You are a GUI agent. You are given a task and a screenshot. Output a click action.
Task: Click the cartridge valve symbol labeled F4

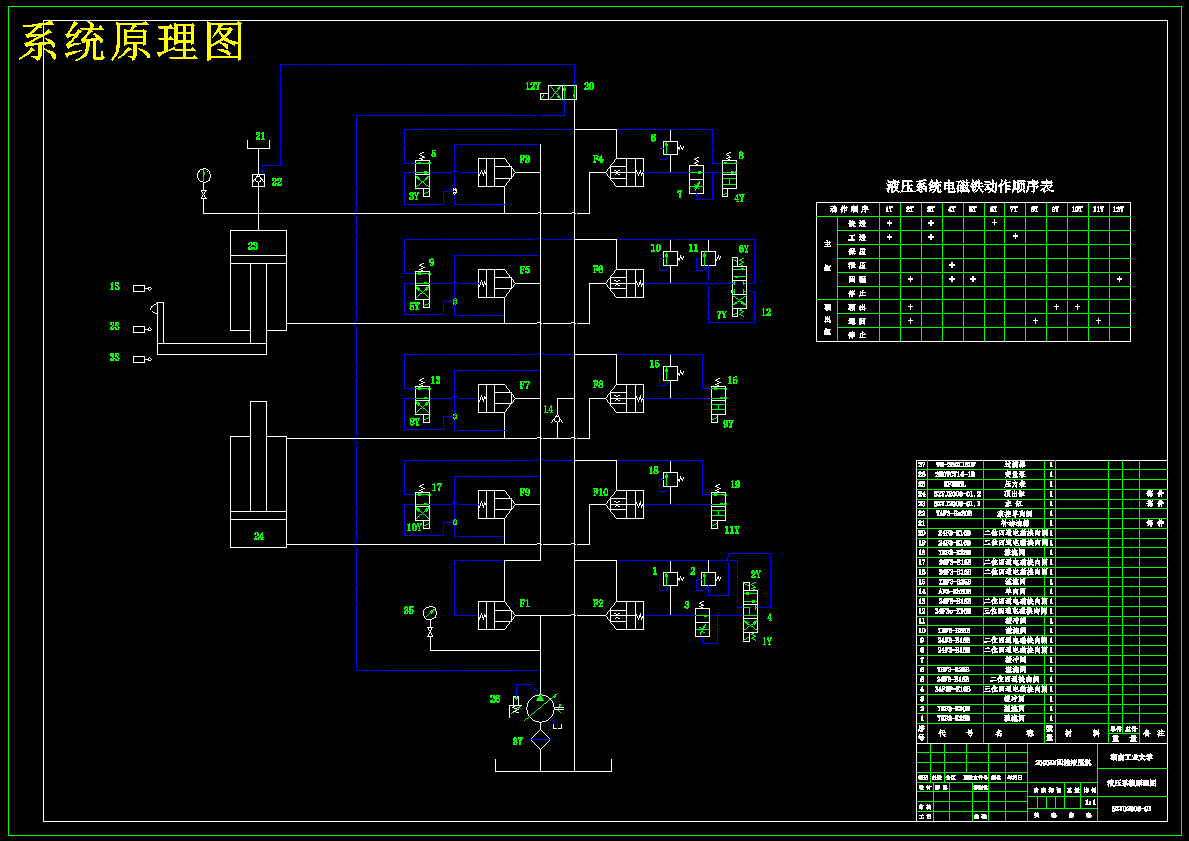click(626, 172)
